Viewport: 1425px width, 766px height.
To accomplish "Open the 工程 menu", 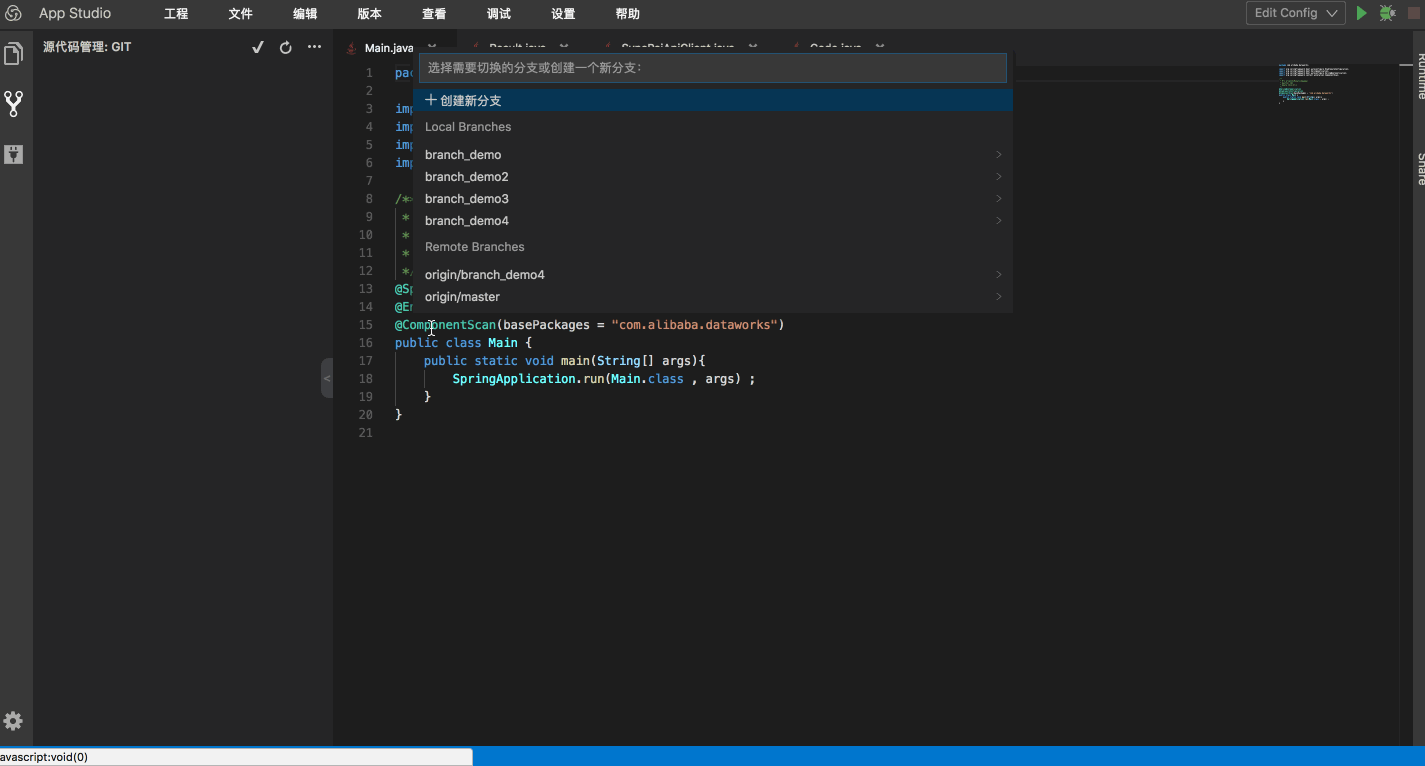I will (x=176, y=14).
